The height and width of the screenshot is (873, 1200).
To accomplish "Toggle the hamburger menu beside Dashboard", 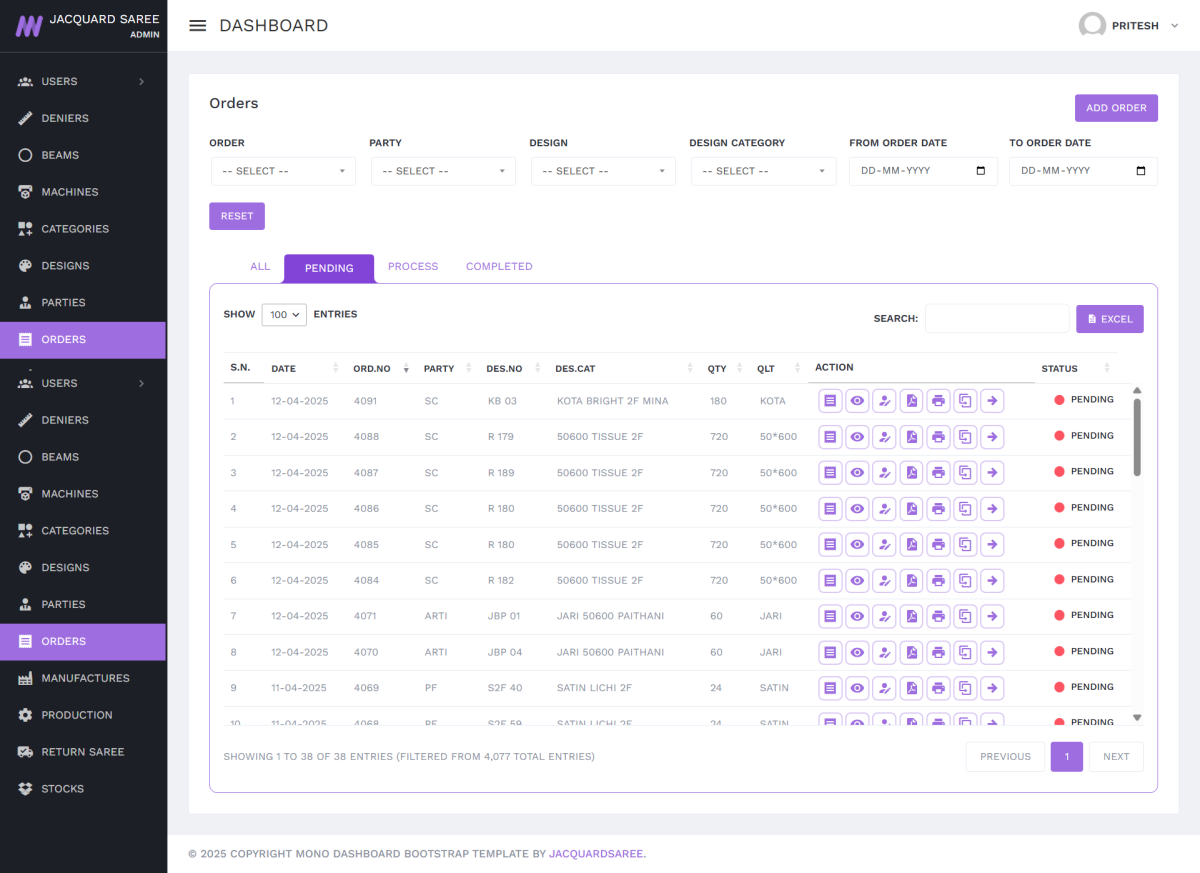I will point(198,26).
